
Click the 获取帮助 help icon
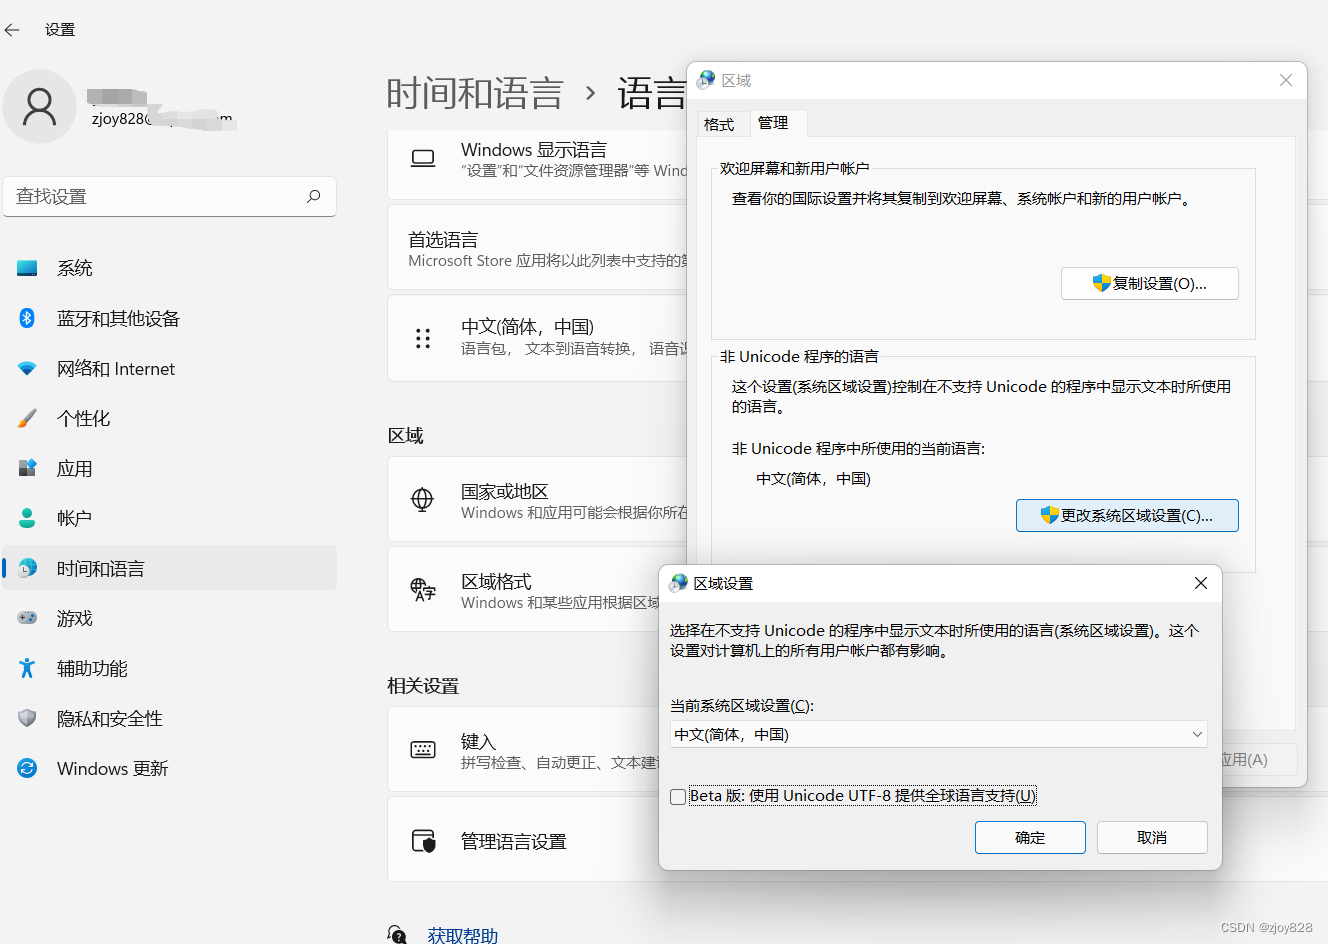point(397,935)
